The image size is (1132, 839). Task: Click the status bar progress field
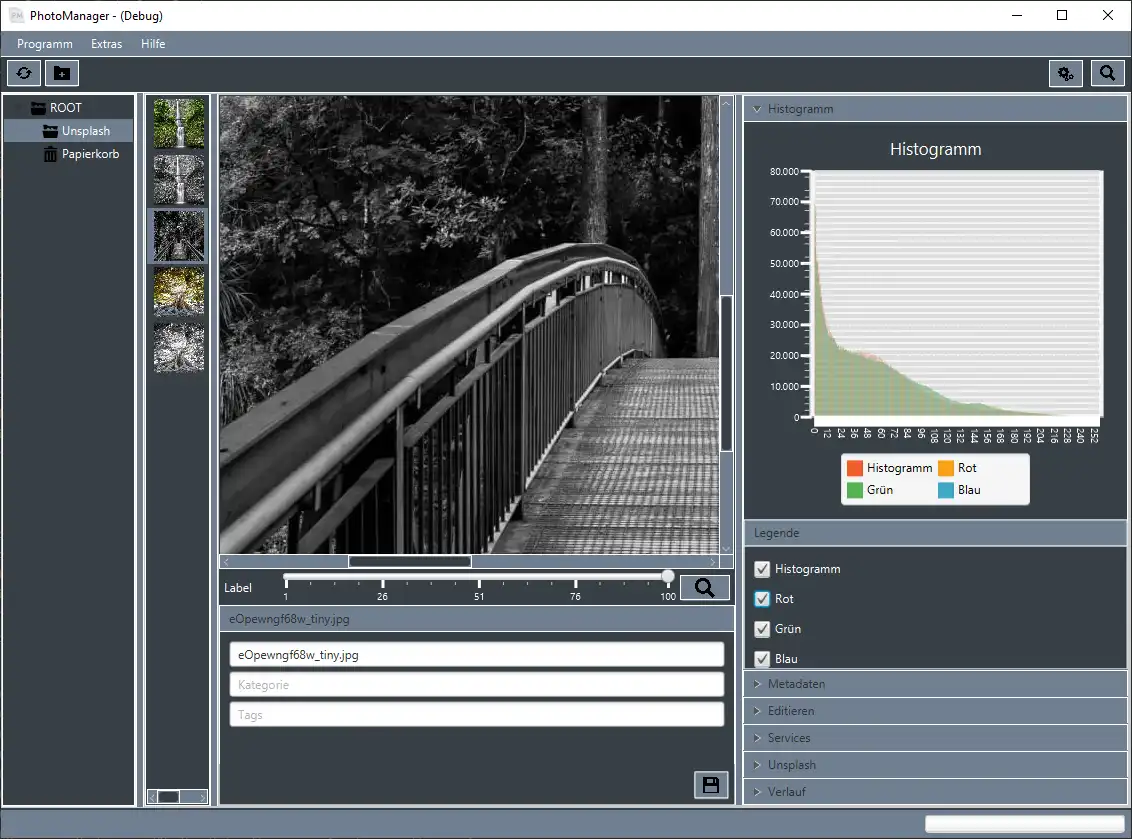tap(1024, 824)
